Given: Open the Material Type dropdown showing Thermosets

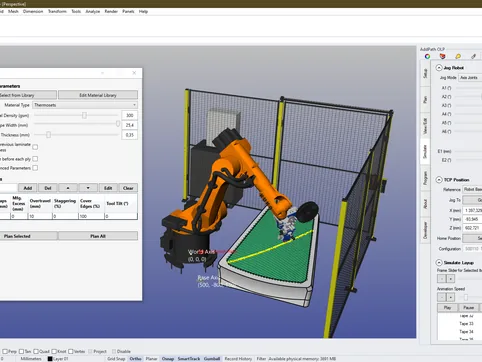Looking at the screenshot, I should pos(85,105).
